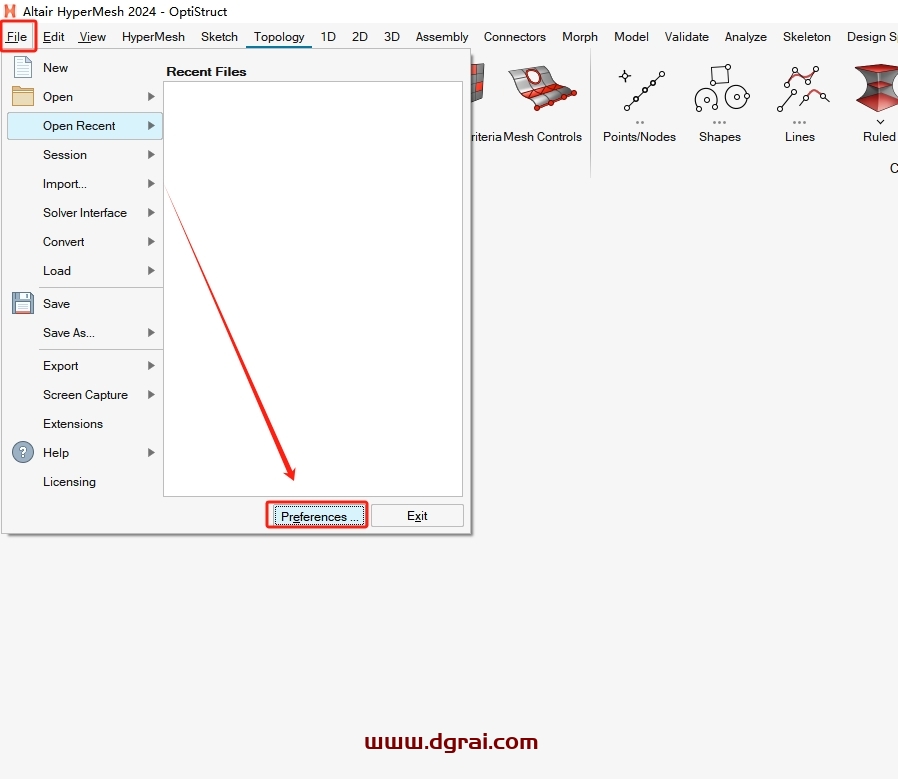Expand the Solver Interface submenu
Screen dimensions: 898x779
(x=151, y=213)
